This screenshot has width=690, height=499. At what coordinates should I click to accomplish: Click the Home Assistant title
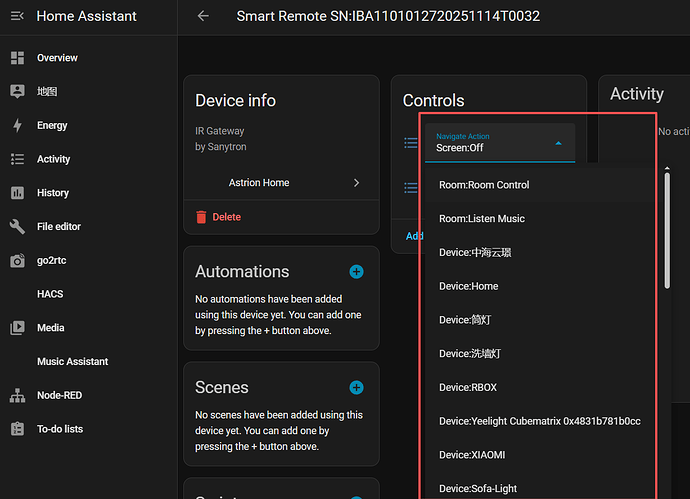coord(86,16)
